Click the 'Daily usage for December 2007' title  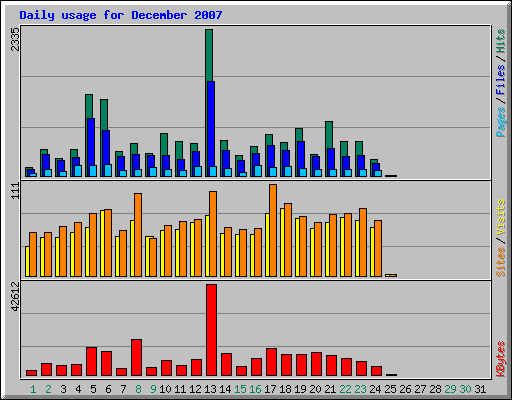click(x=121, y=15)
